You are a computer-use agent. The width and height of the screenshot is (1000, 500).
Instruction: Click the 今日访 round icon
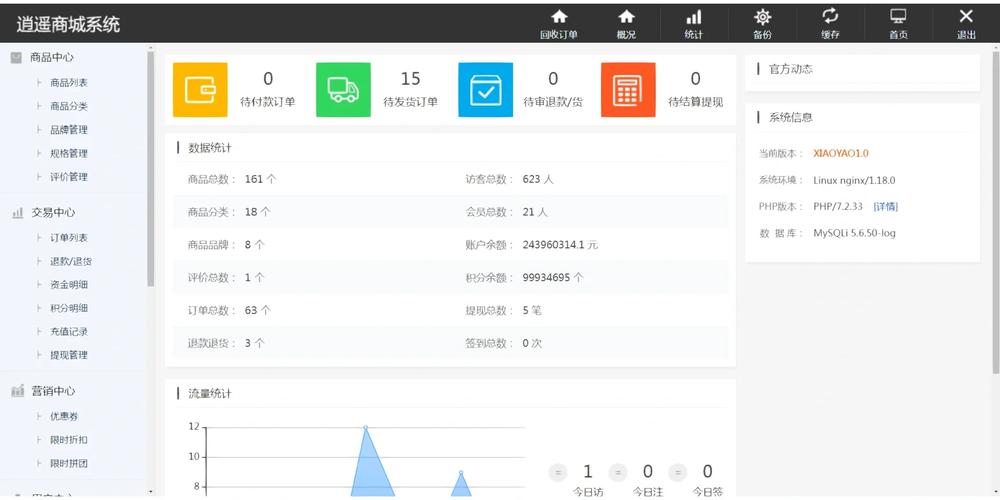coord(558,473)
